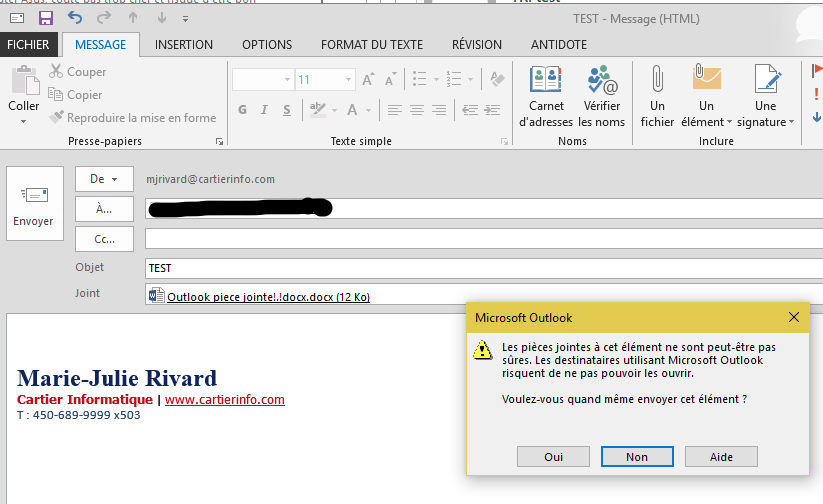Click the Envoyer send button
Image resolution: width=823 pixels, height=504 pixels.
pyautogui.click(x=35, y=204)
